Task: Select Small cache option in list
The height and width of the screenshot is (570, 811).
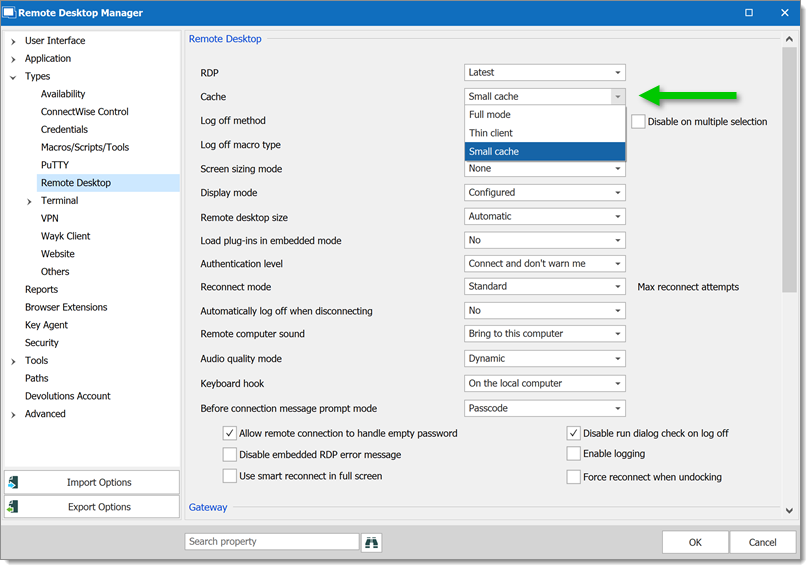Action: click(545, 152)
